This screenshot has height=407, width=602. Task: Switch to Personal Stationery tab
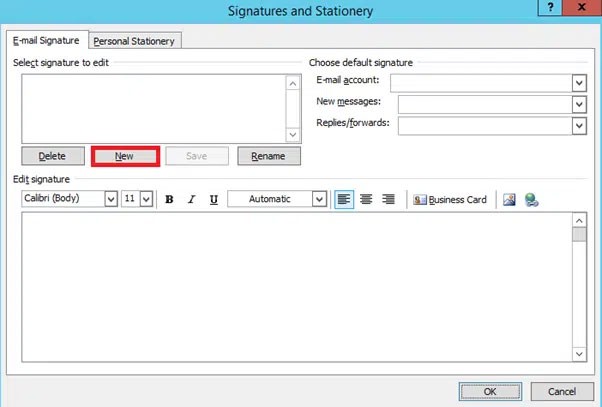pos(133,41)
